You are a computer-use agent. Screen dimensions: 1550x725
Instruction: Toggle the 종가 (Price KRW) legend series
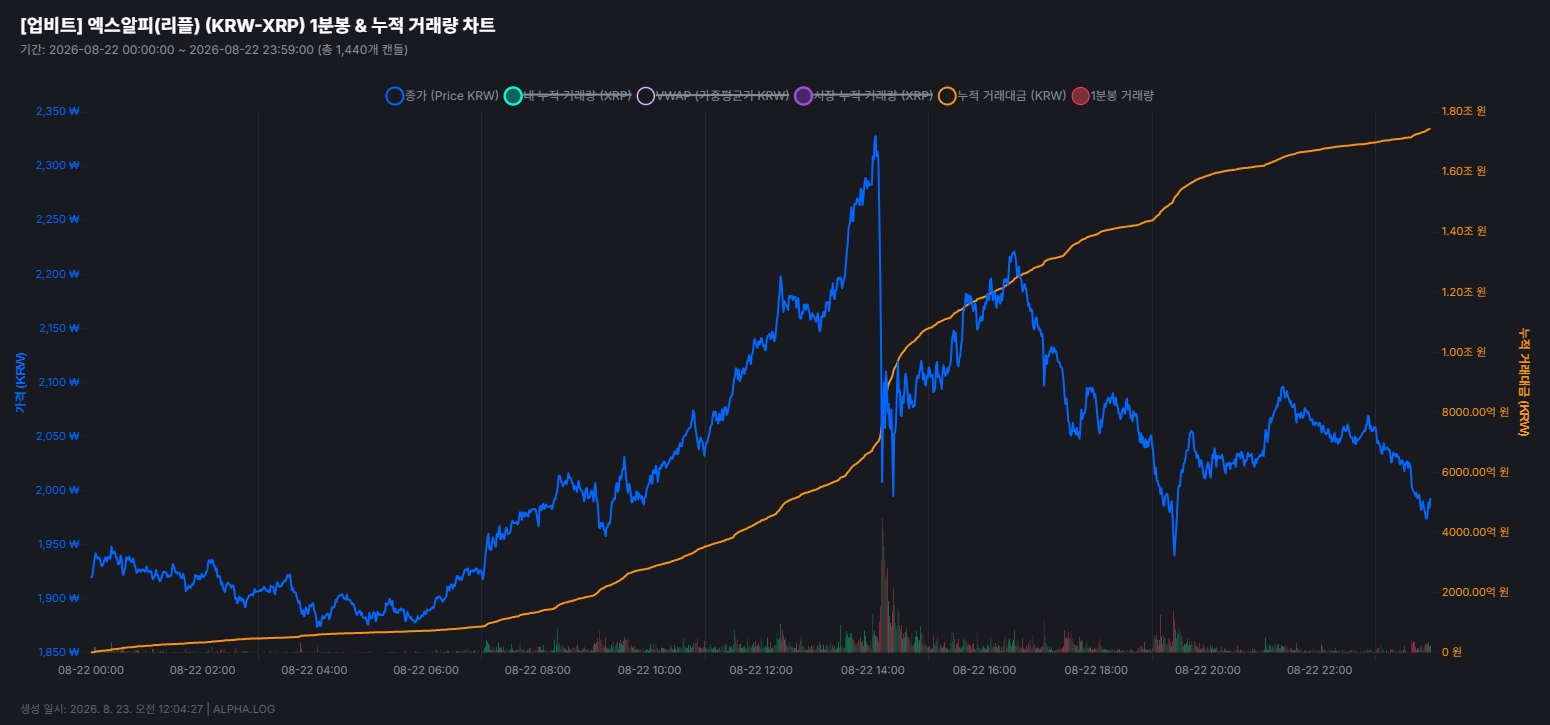point(442,96)
